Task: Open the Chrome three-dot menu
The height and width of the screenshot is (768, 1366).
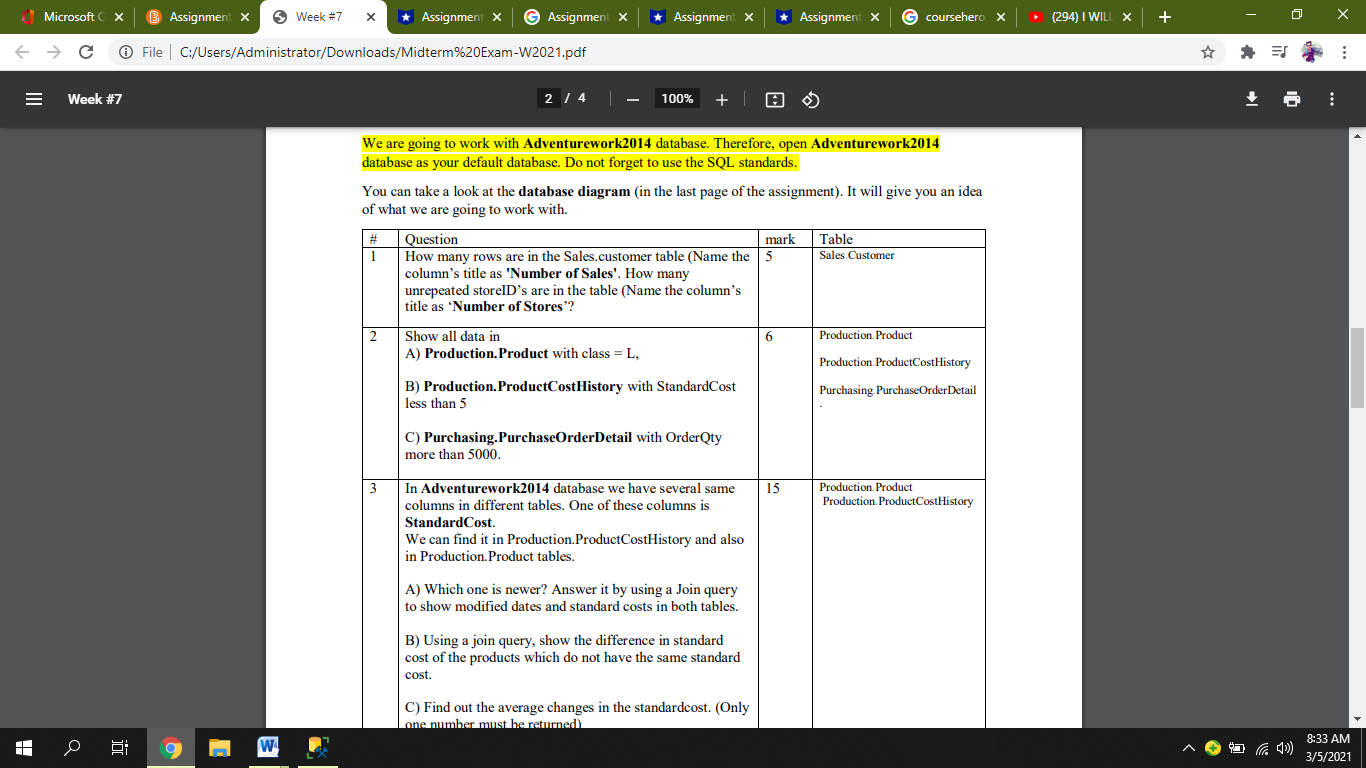Action: coord(1344,52)
